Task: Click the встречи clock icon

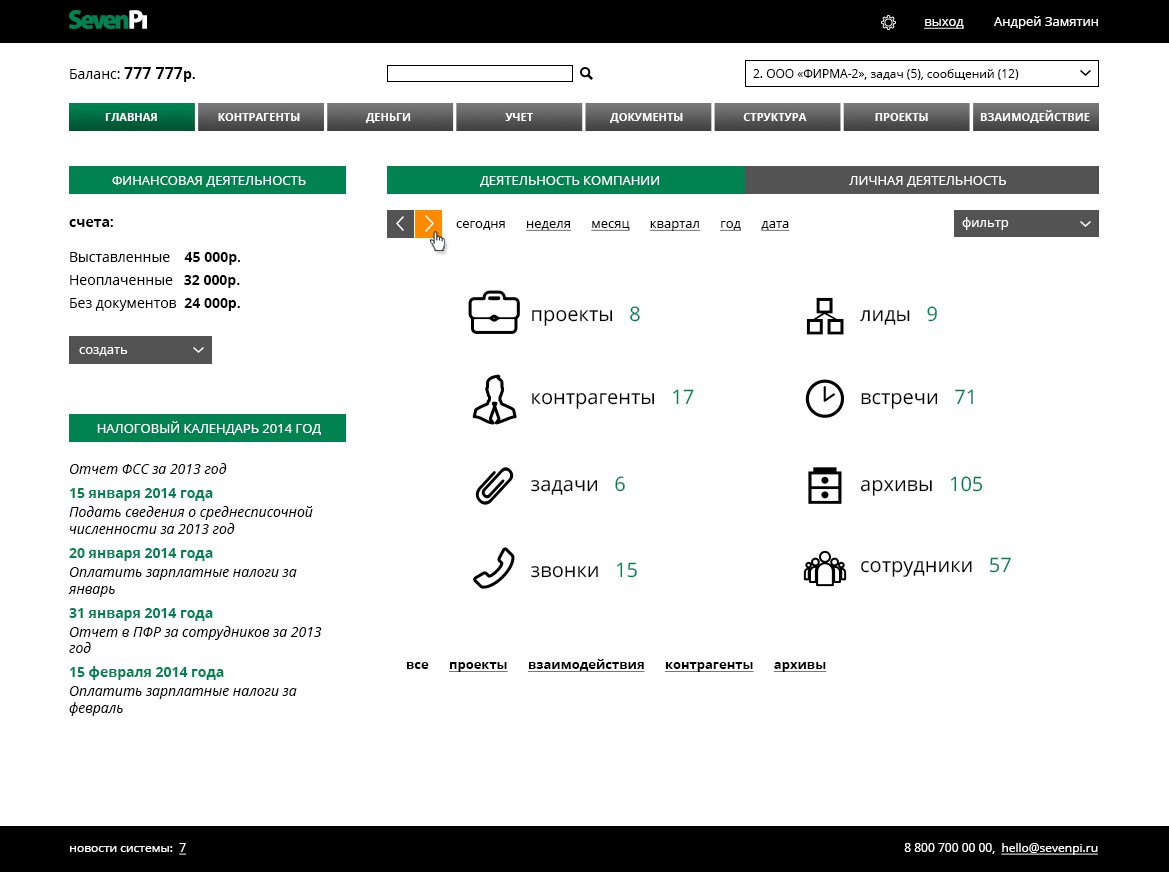Action: [825, 398]
